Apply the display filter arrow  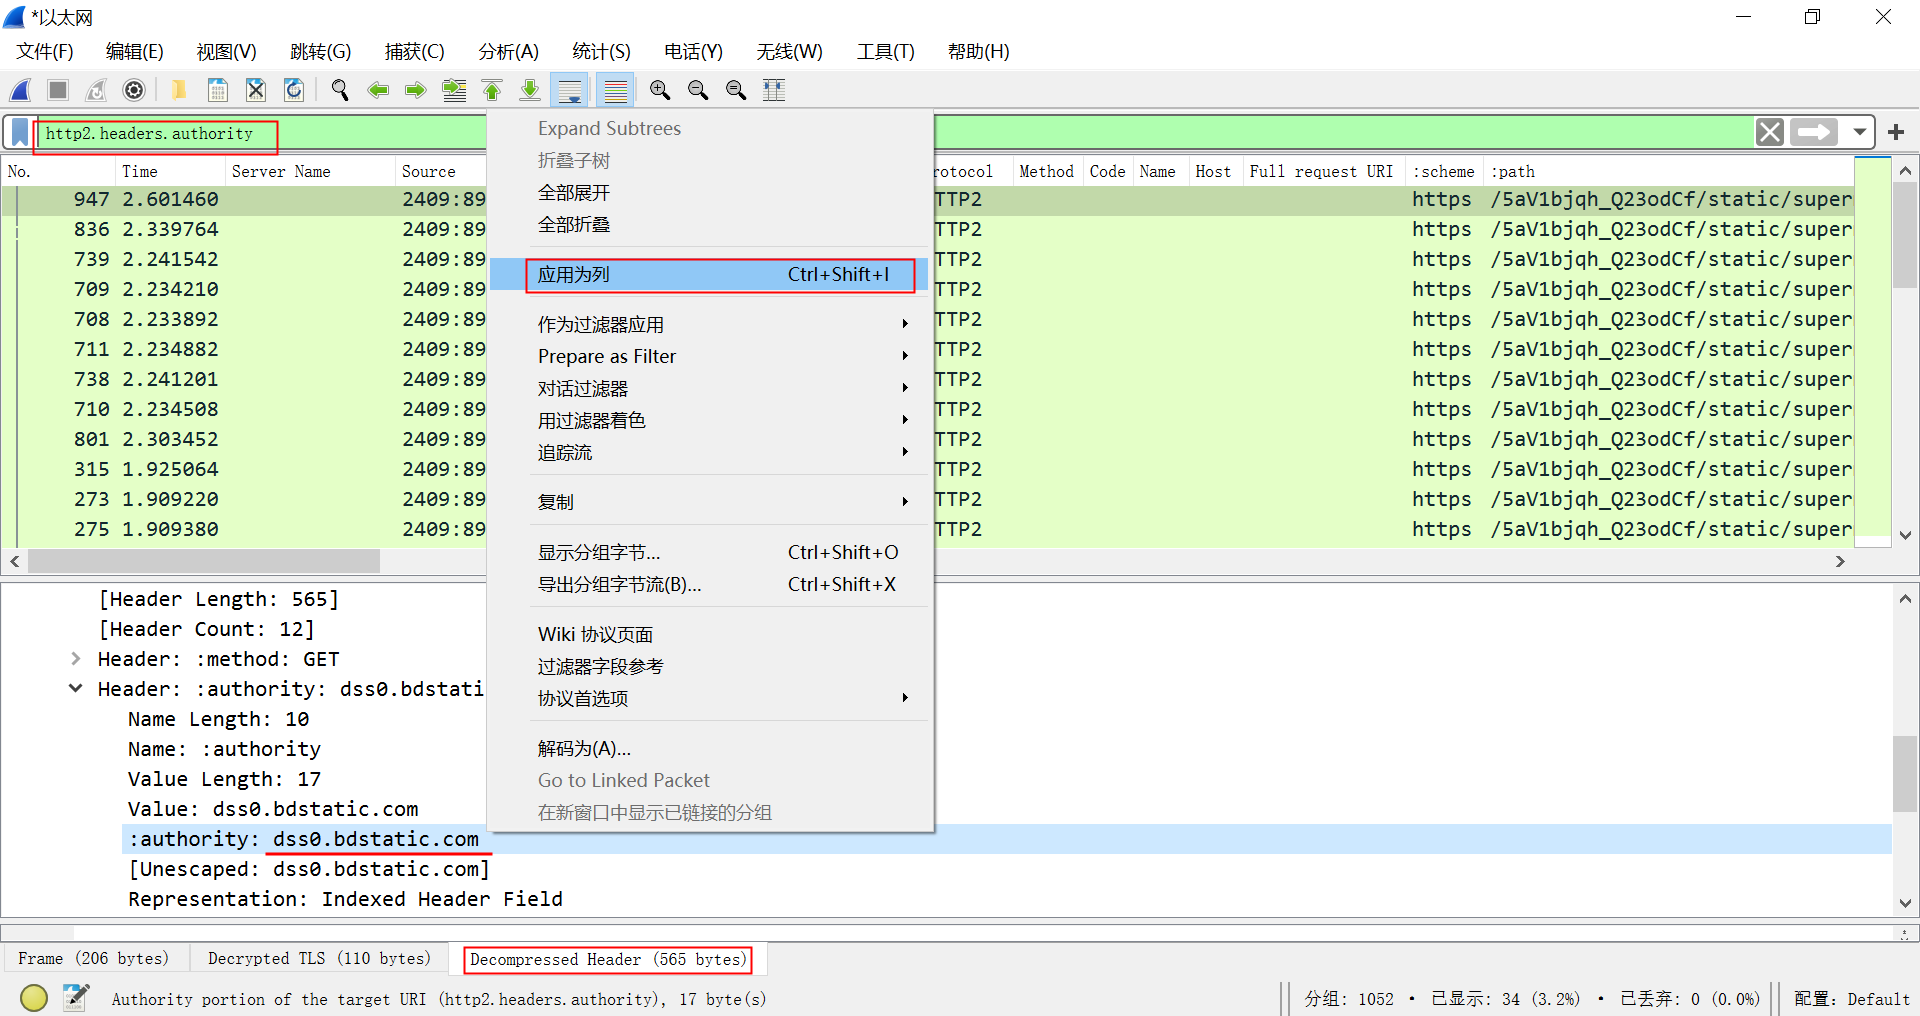coord(1814,132)
